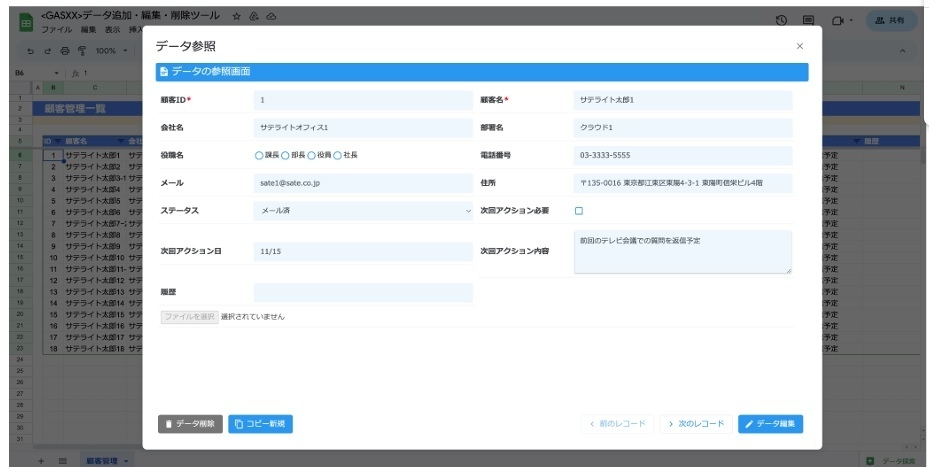Click the データ編集 button
This screenshot has height=467, width=929.
click(x=771, y=424)
